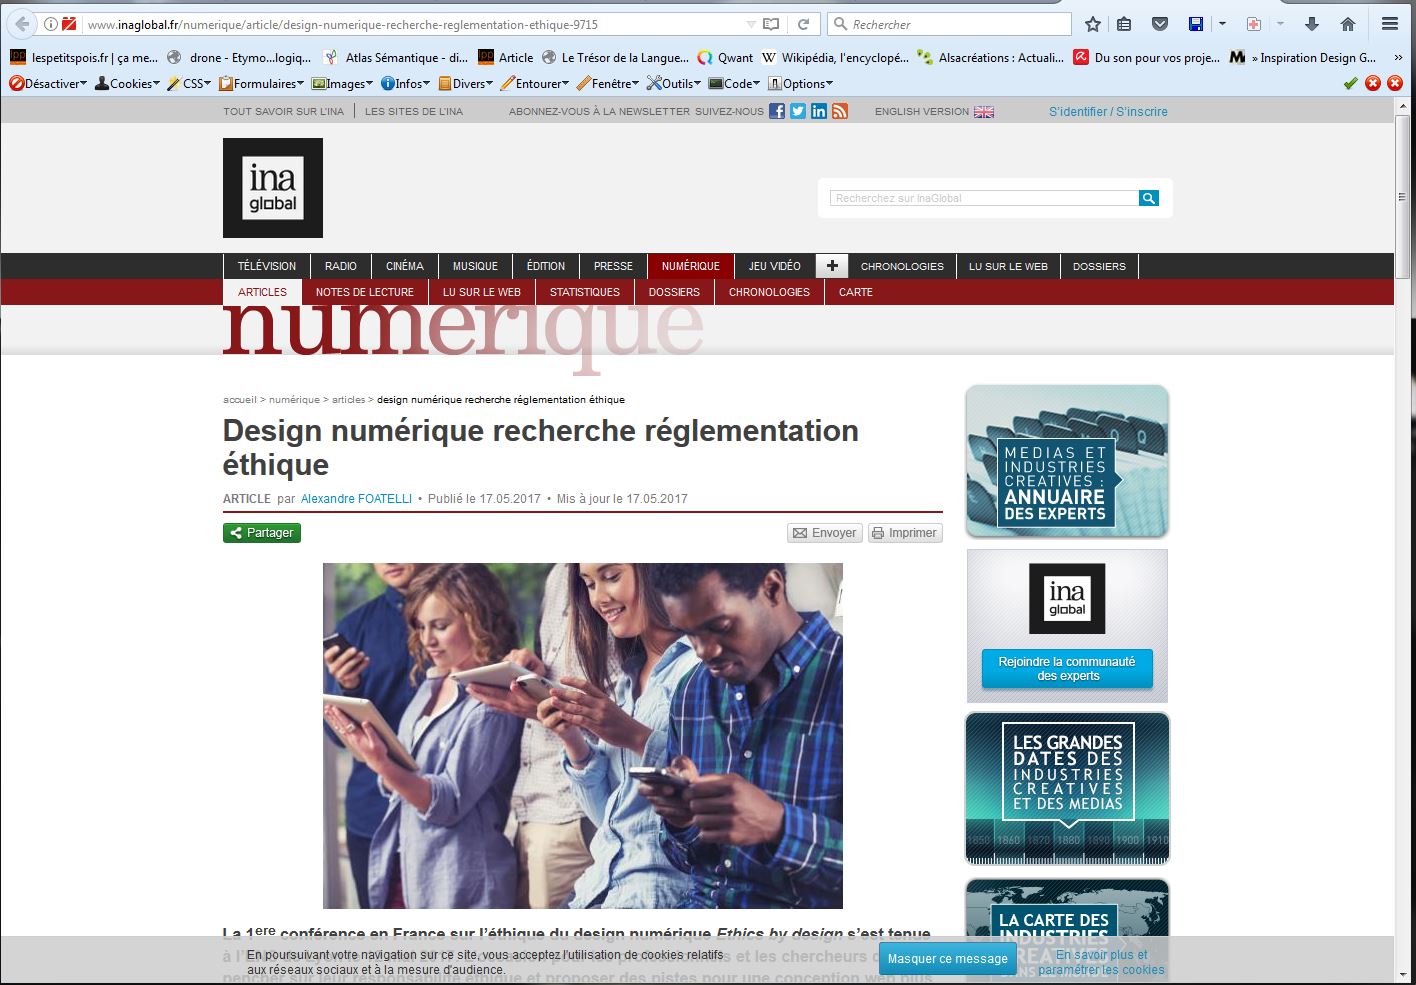Click the page's vertical scrollbar thumb
This screenshot has width=1416, height=985.
click(x=1402, y=199)
